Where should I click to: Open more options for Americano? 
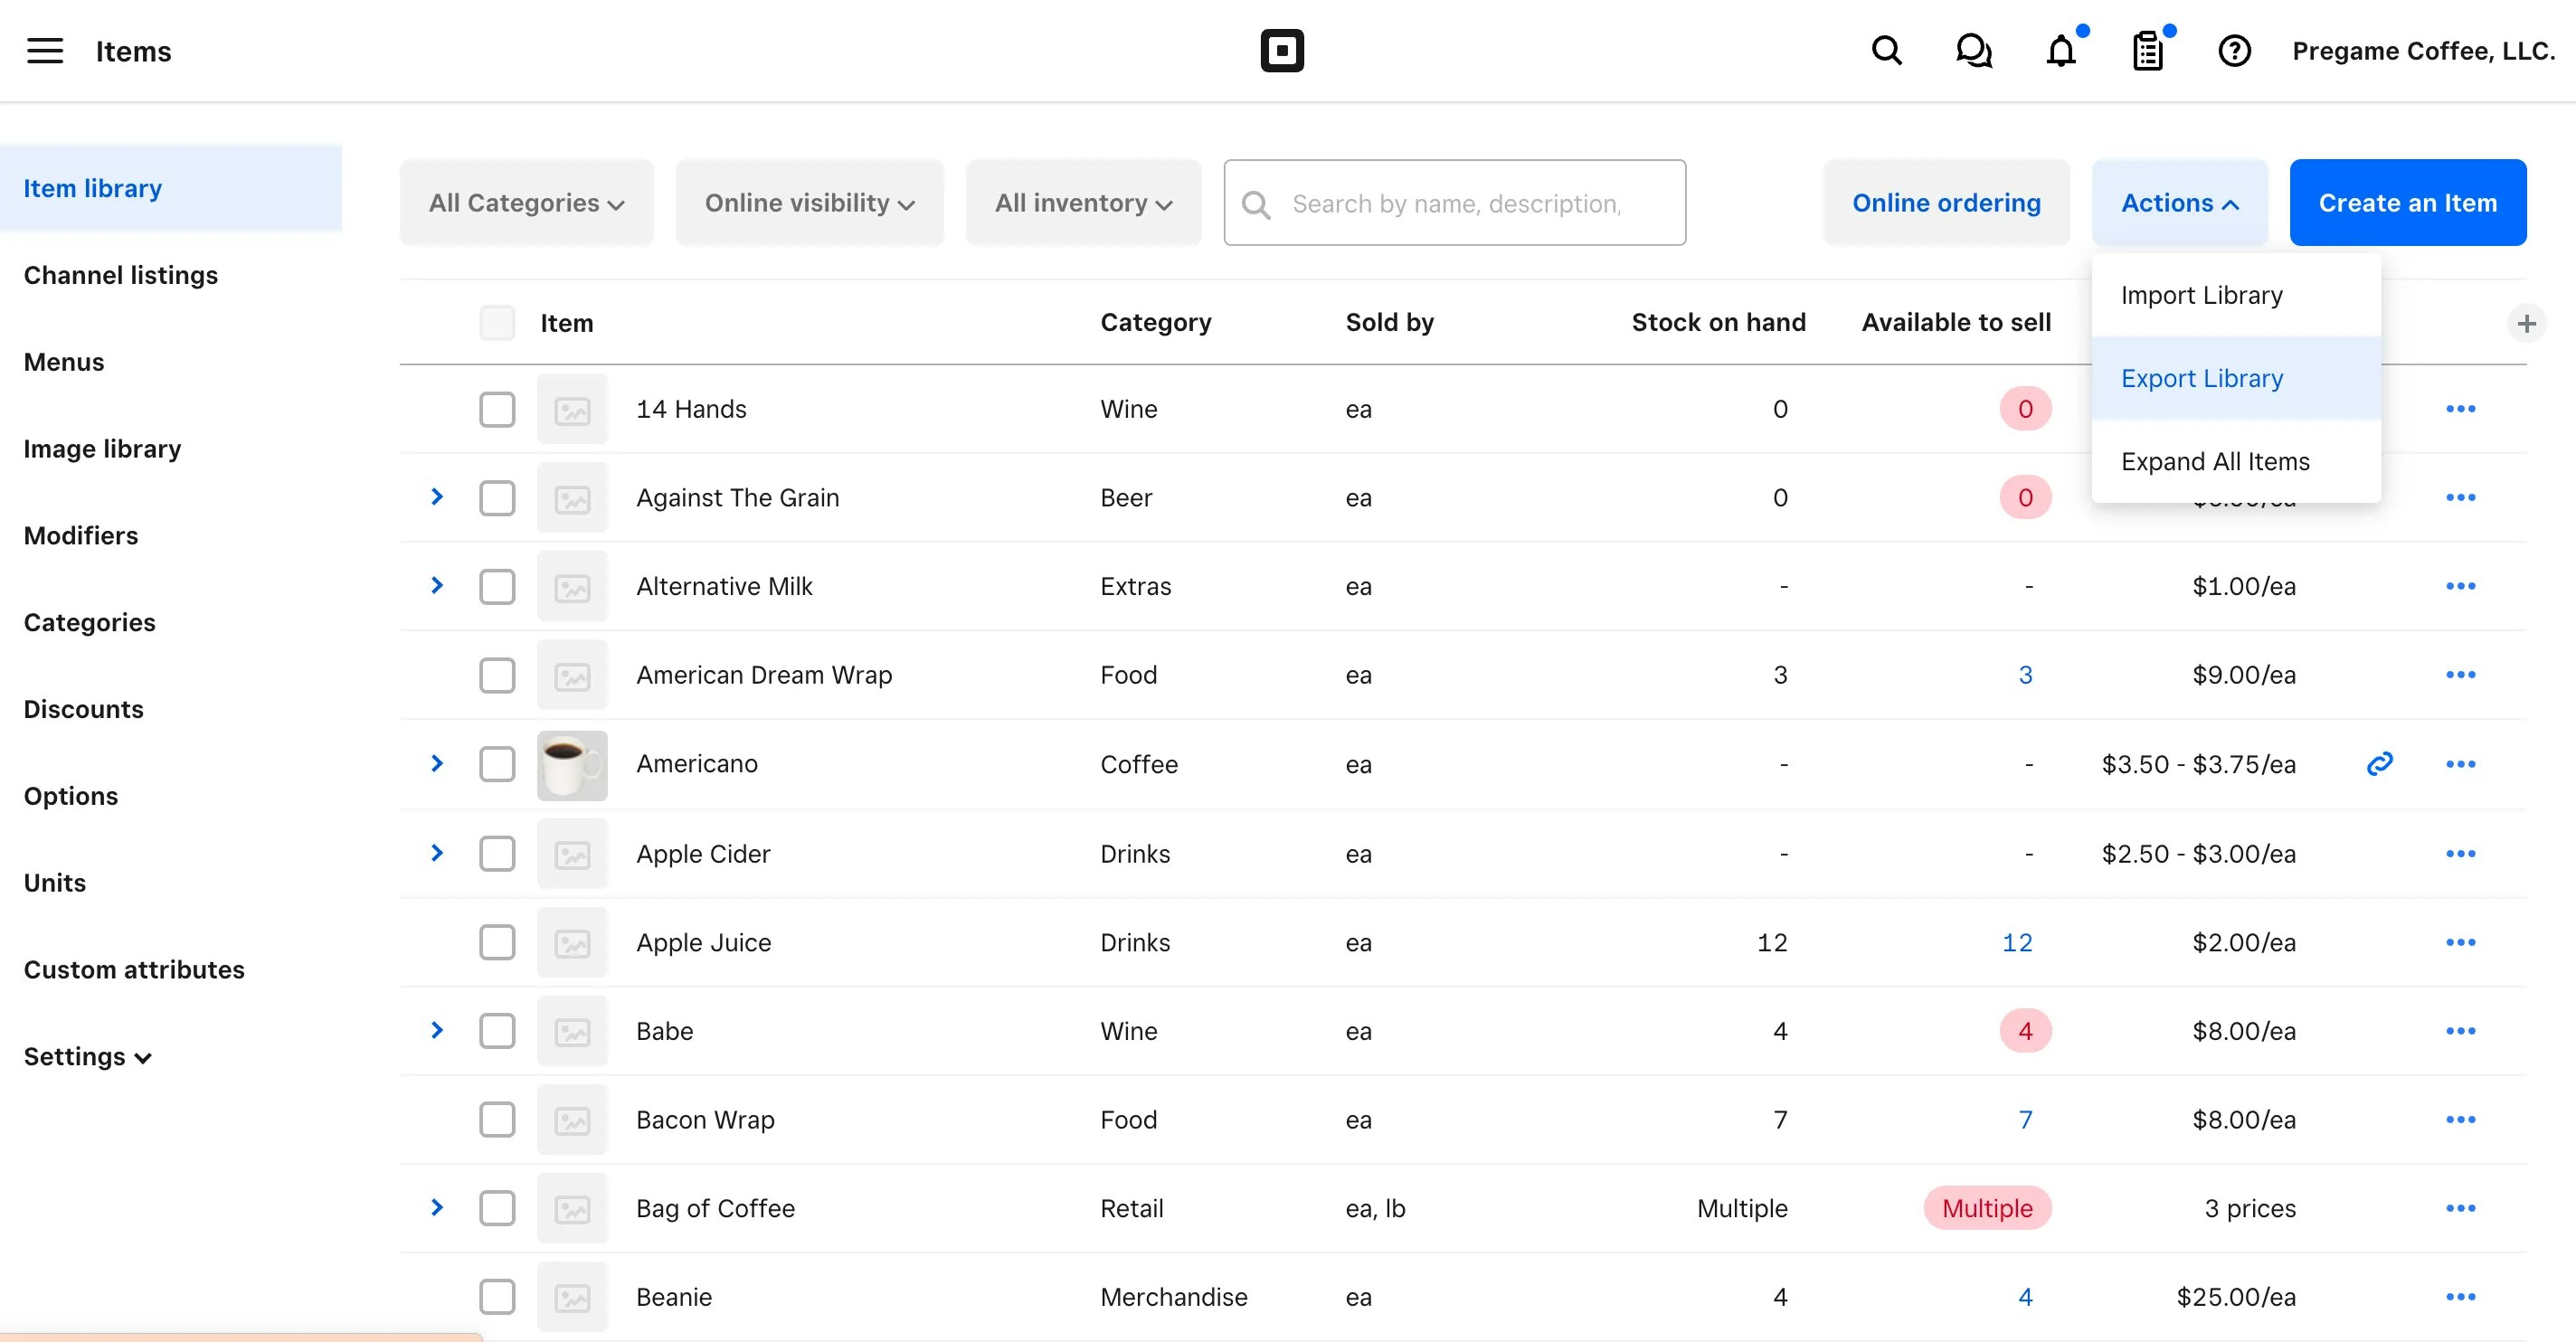coord(2461,764)
